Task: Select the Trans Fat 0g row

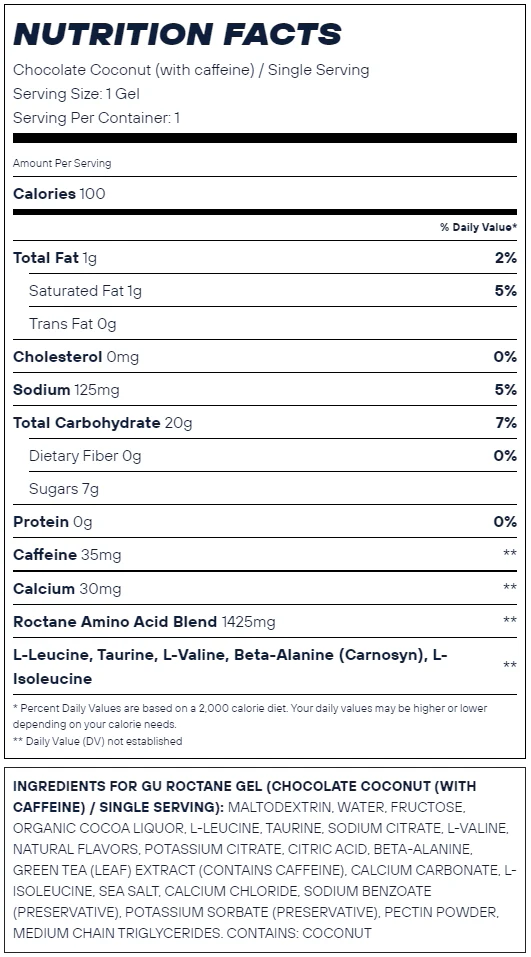Action: [273, 323]
